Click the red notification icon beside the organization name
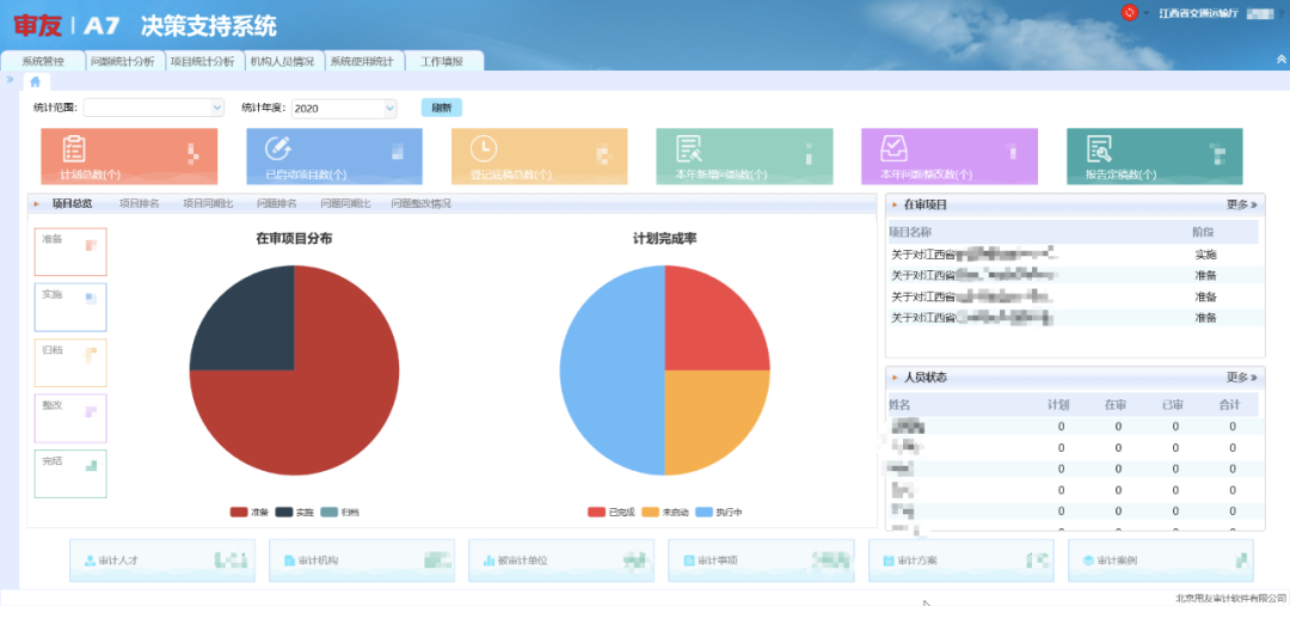 (1129, 12)
